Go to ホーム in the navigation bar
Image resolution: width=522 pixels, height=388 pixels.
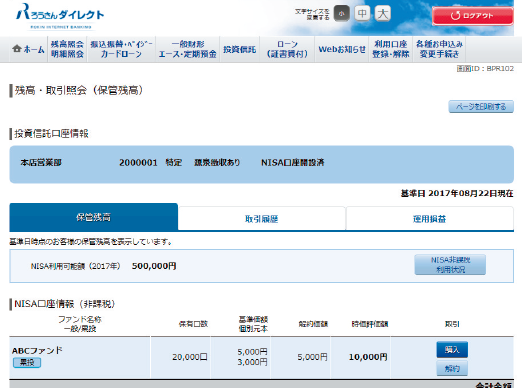coord(28,49)
